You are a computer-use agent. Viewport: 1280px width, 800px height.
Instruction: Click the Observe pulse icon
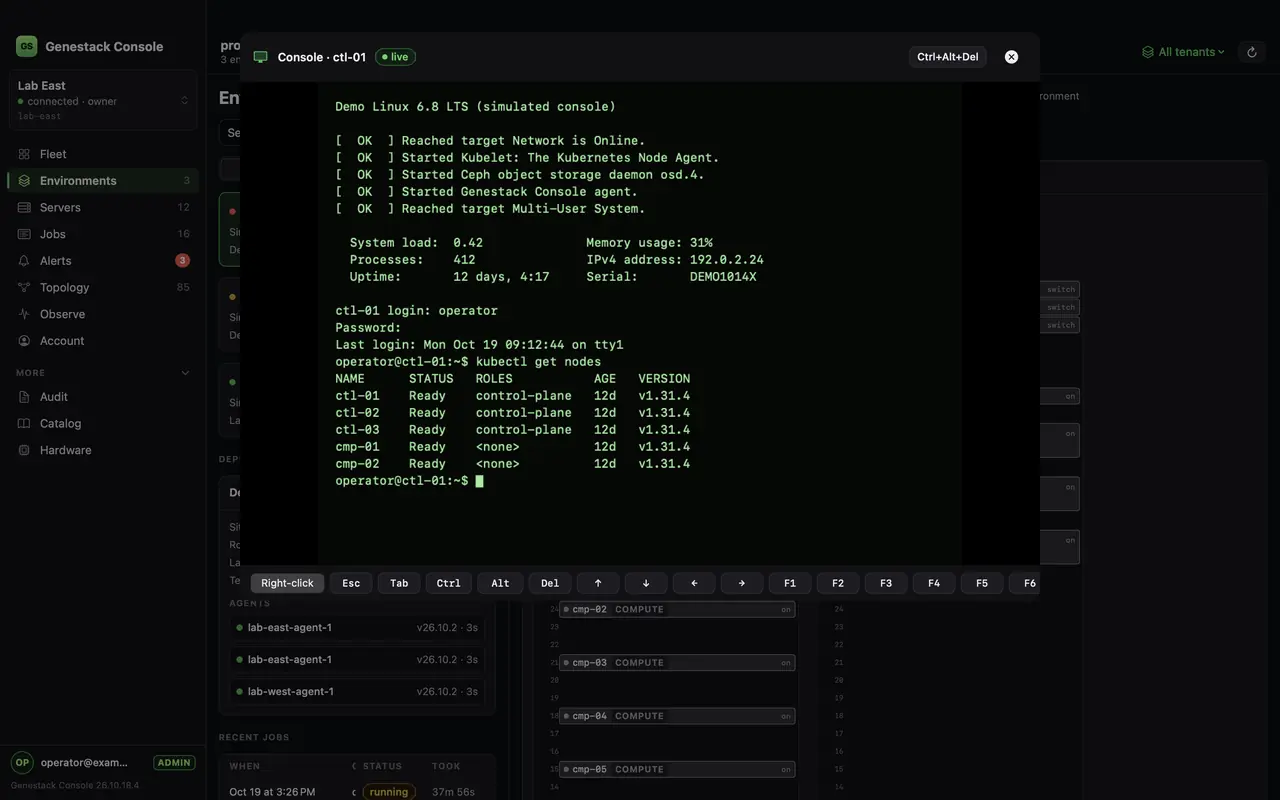(x=24, y=314)
